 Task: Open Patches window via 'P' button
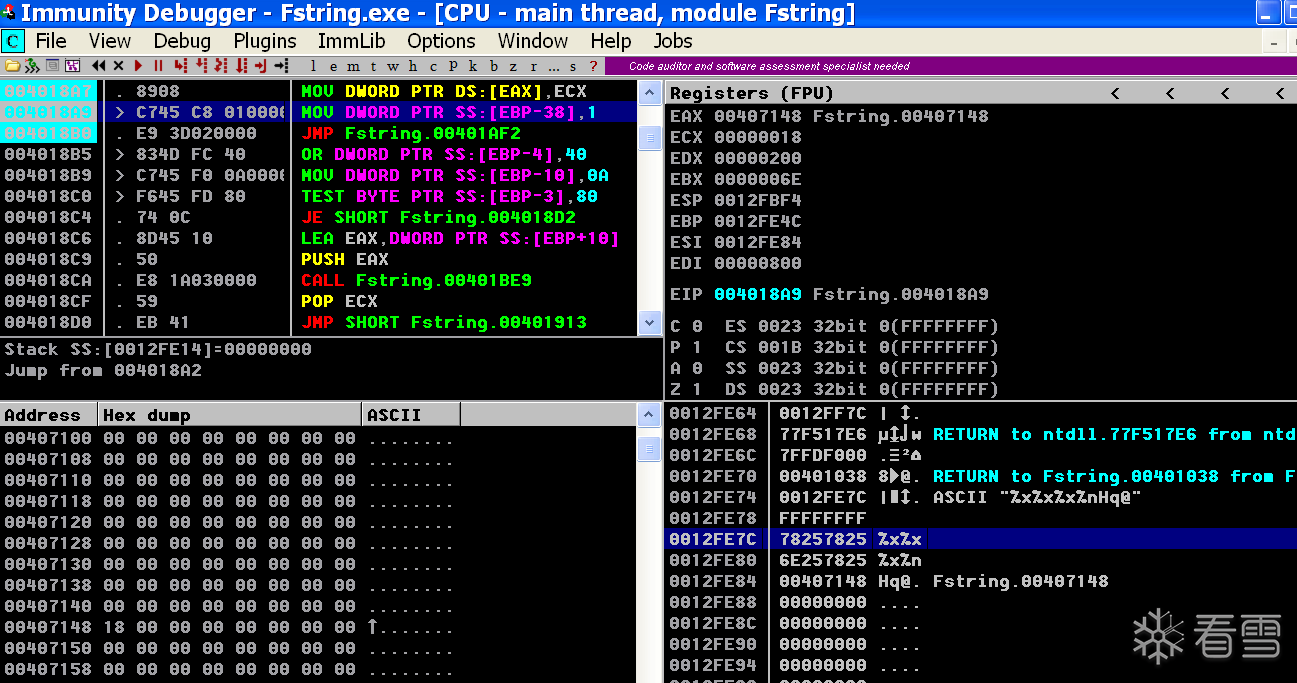[453, 66]
